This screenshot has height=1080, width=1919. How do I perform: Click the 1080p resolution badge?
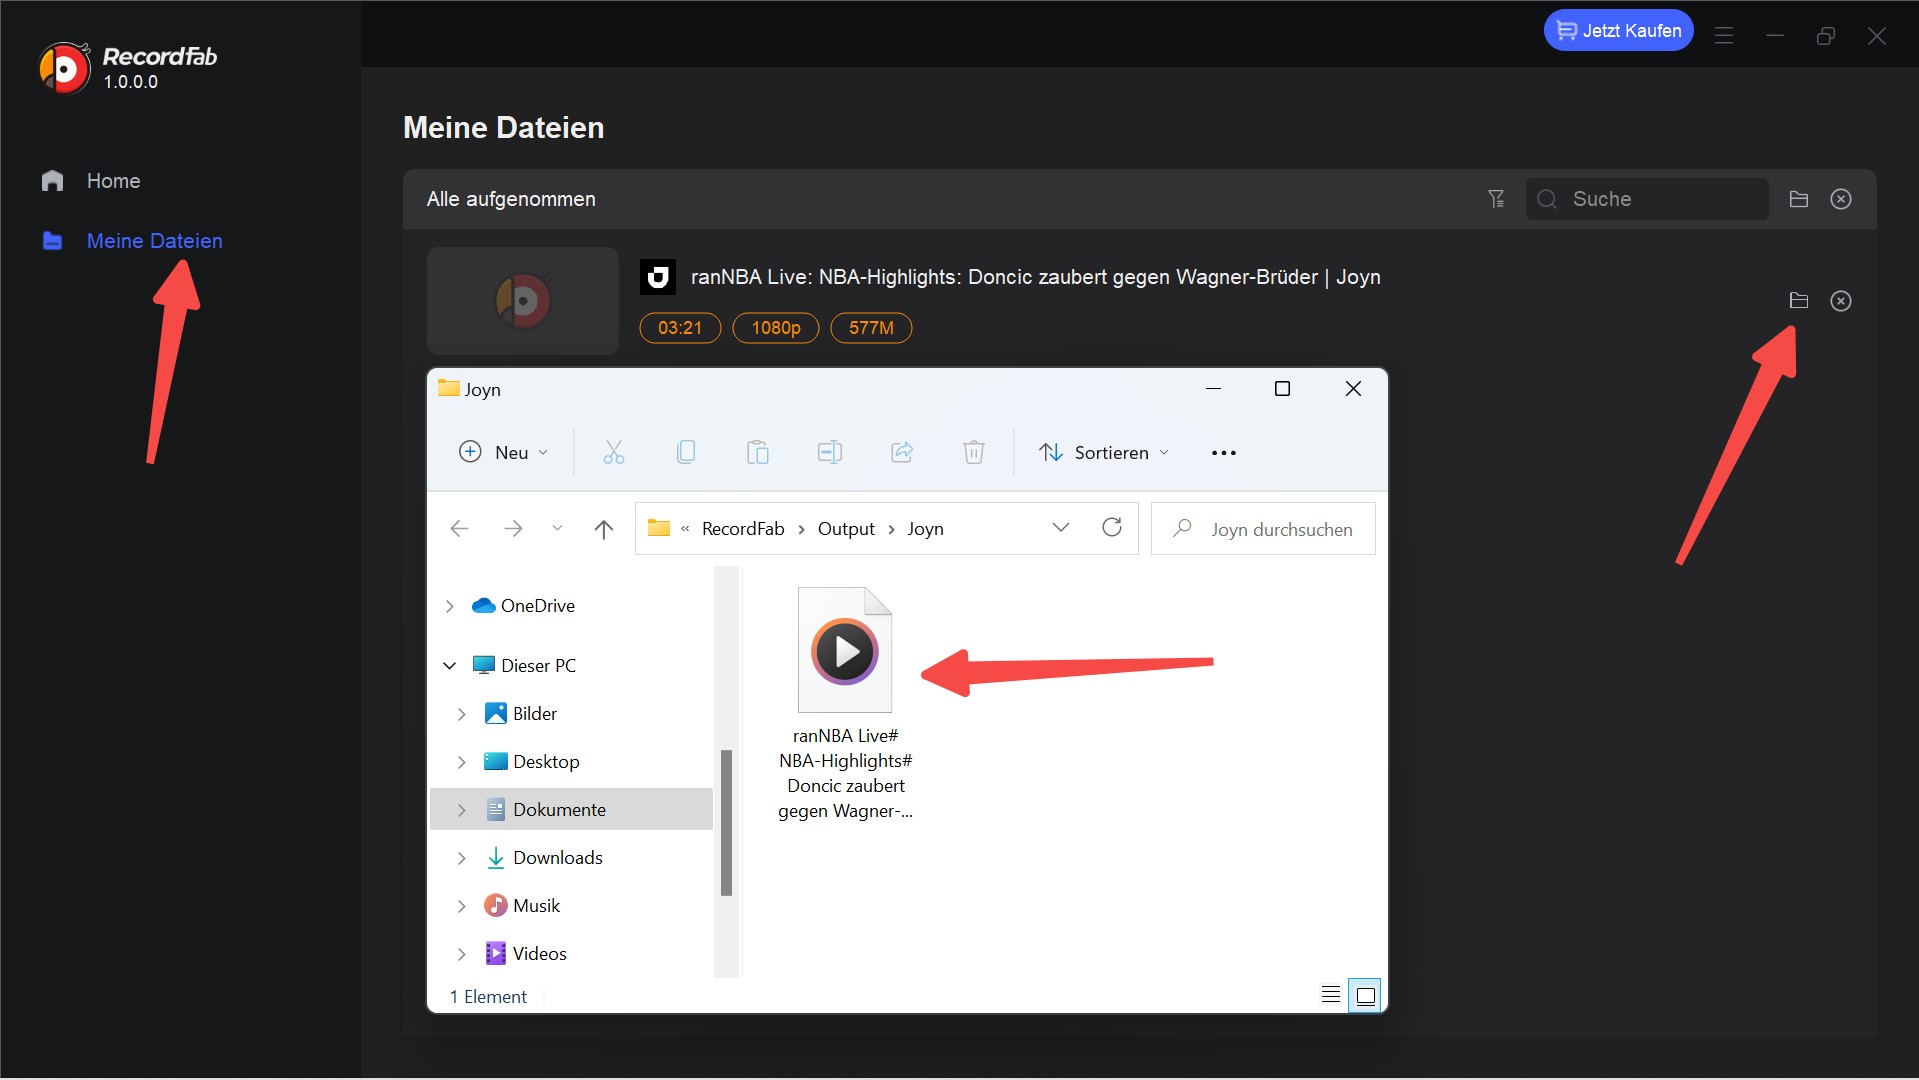click(x=776, y=328)
